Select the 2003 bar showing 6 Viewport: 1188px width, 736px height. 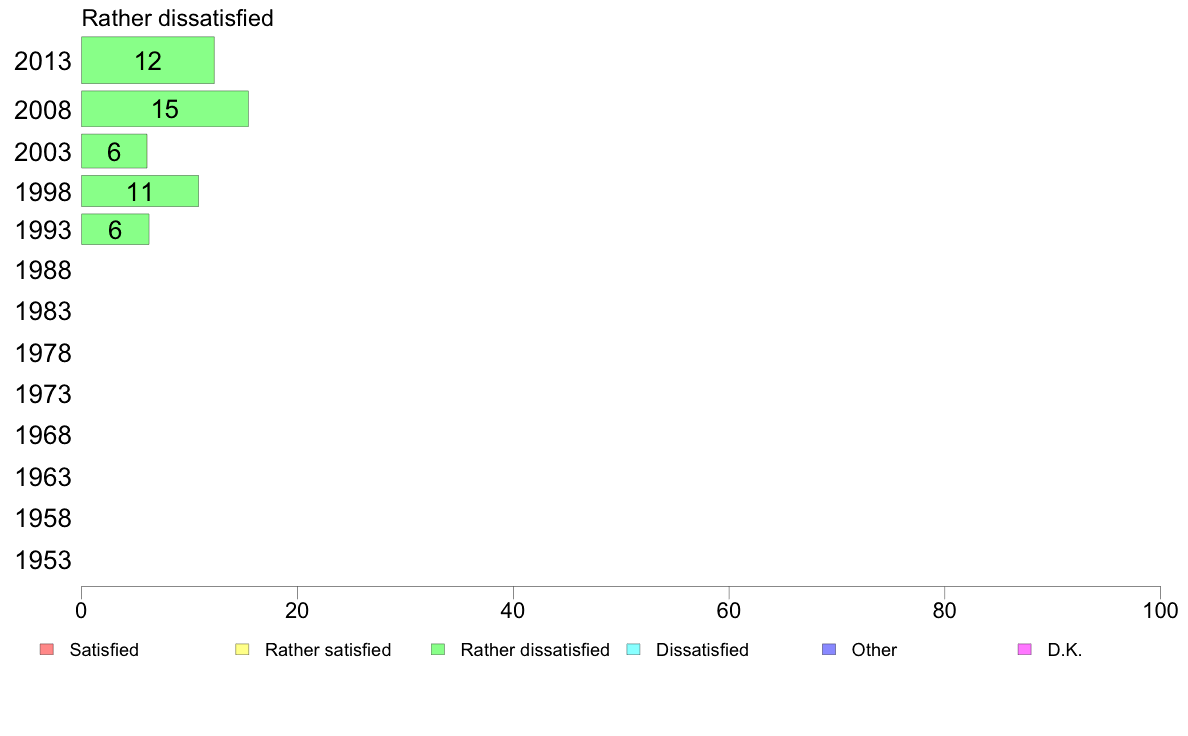tap(114, 152)
